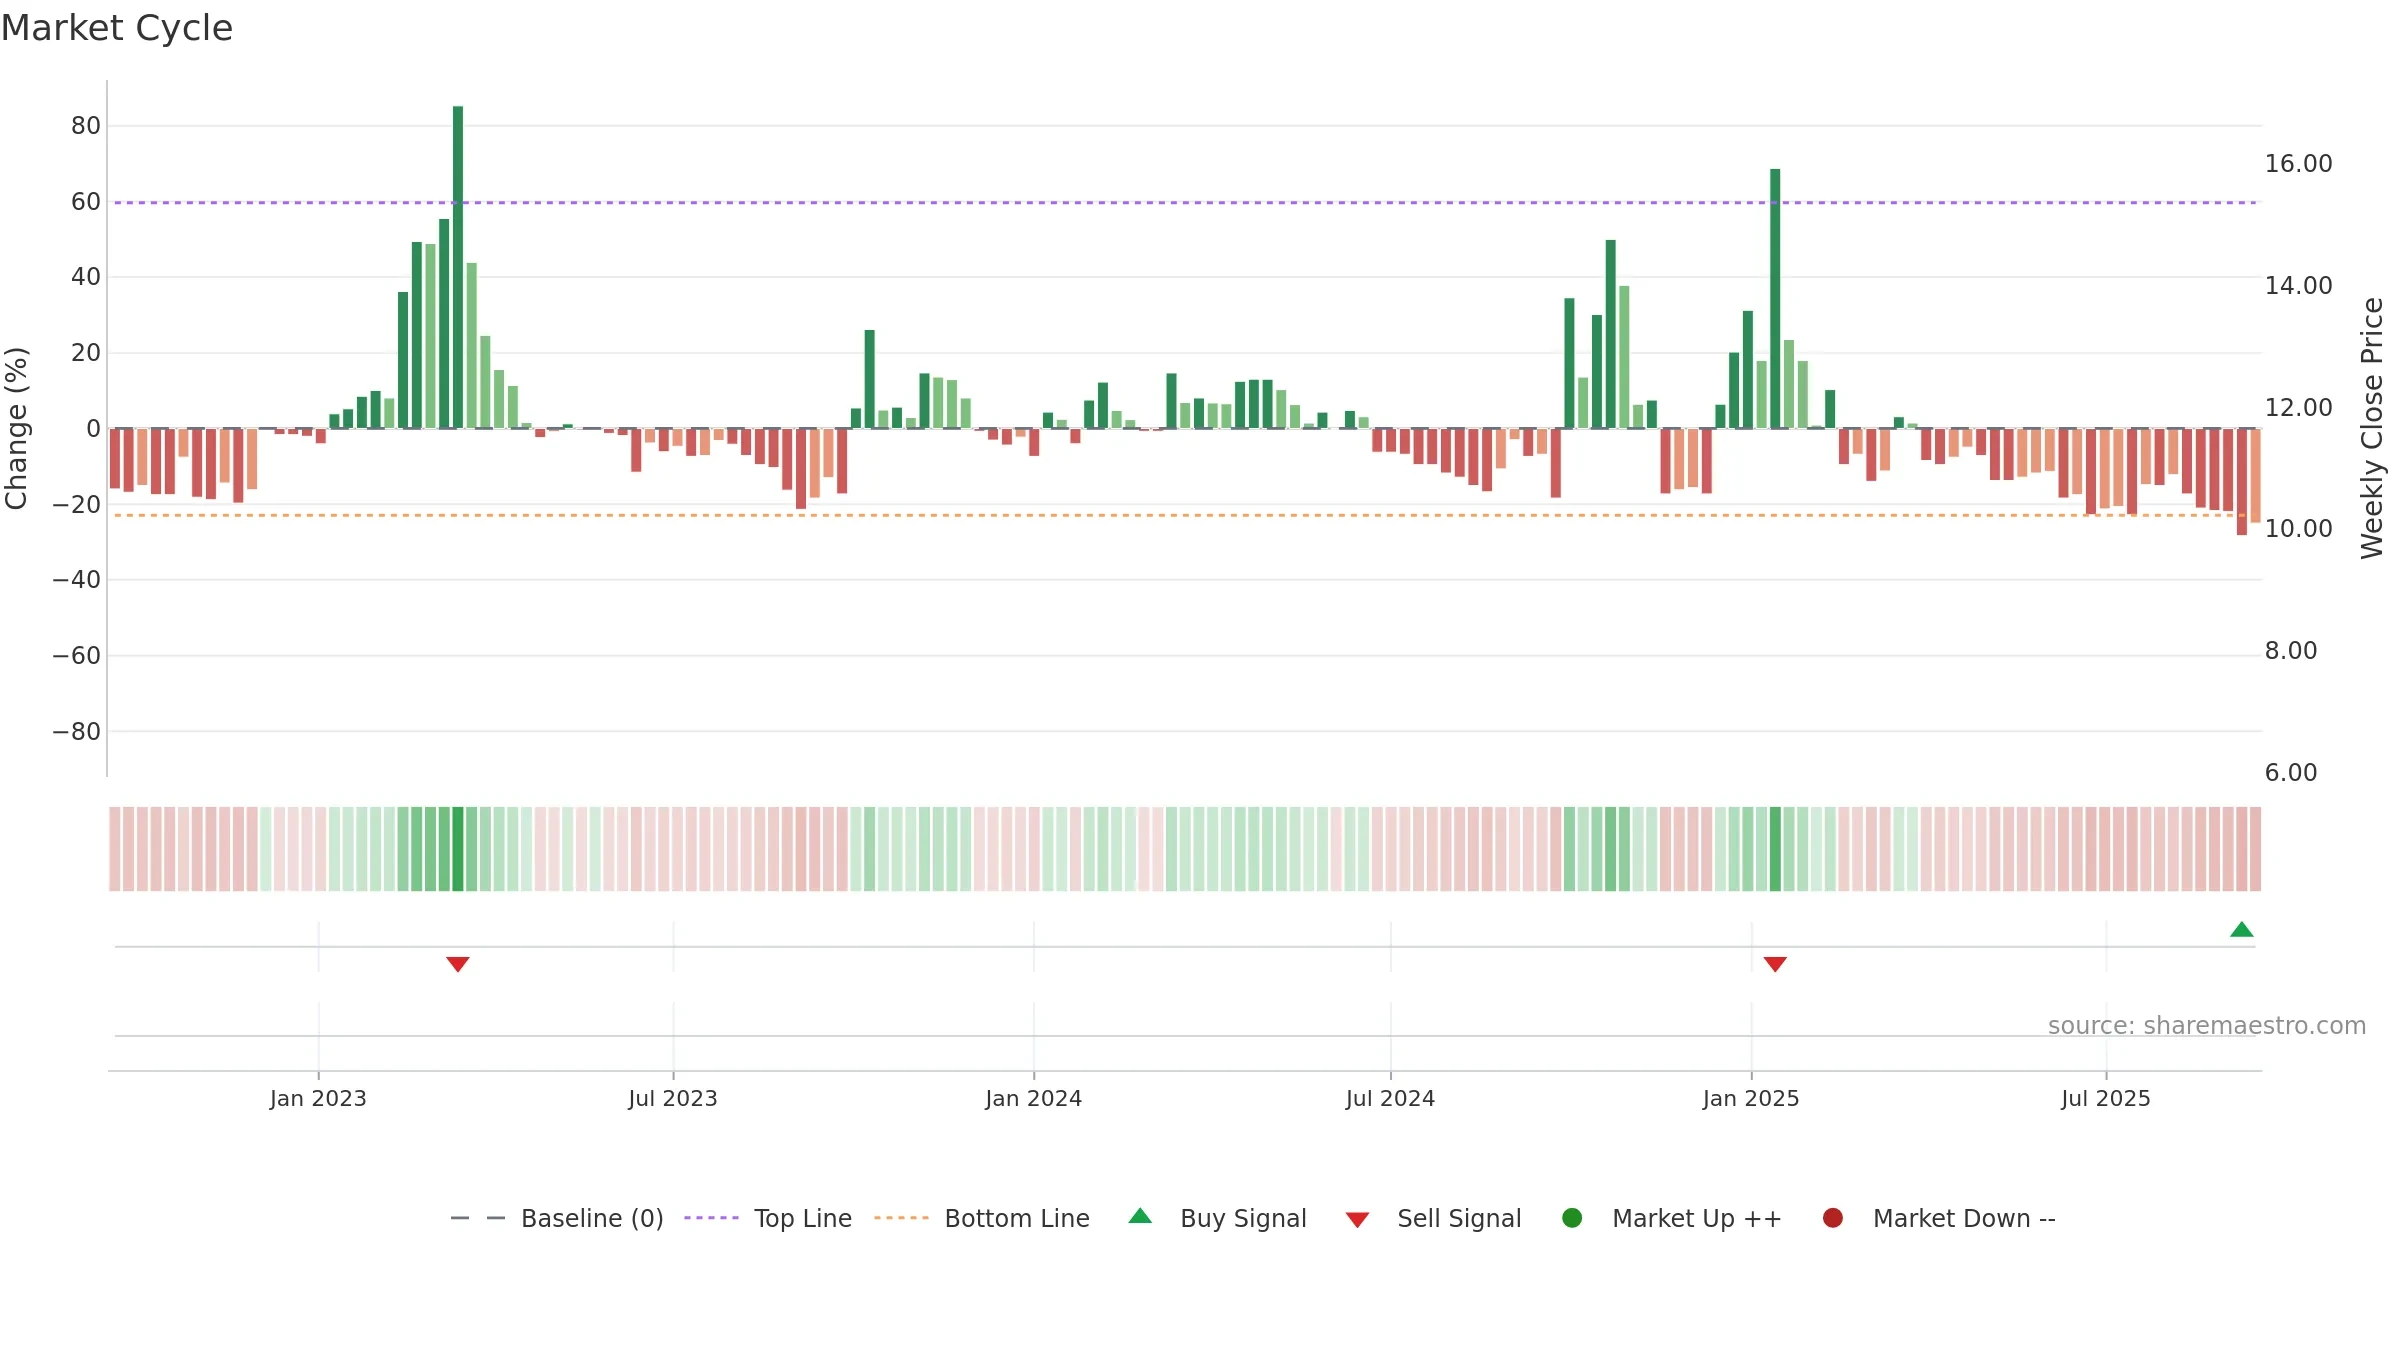Click the Buy Signal legend item

tap(1217, 1218)
